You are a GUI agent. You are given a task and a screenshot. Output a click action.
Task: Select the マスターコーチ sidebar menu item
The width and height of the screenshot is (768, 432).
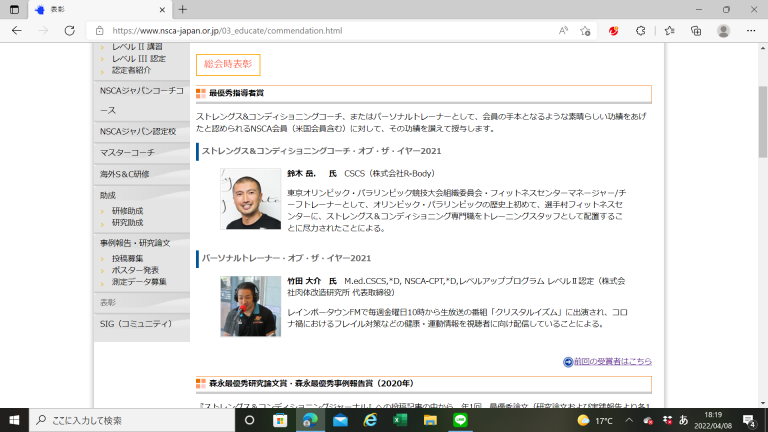[128, 152]
